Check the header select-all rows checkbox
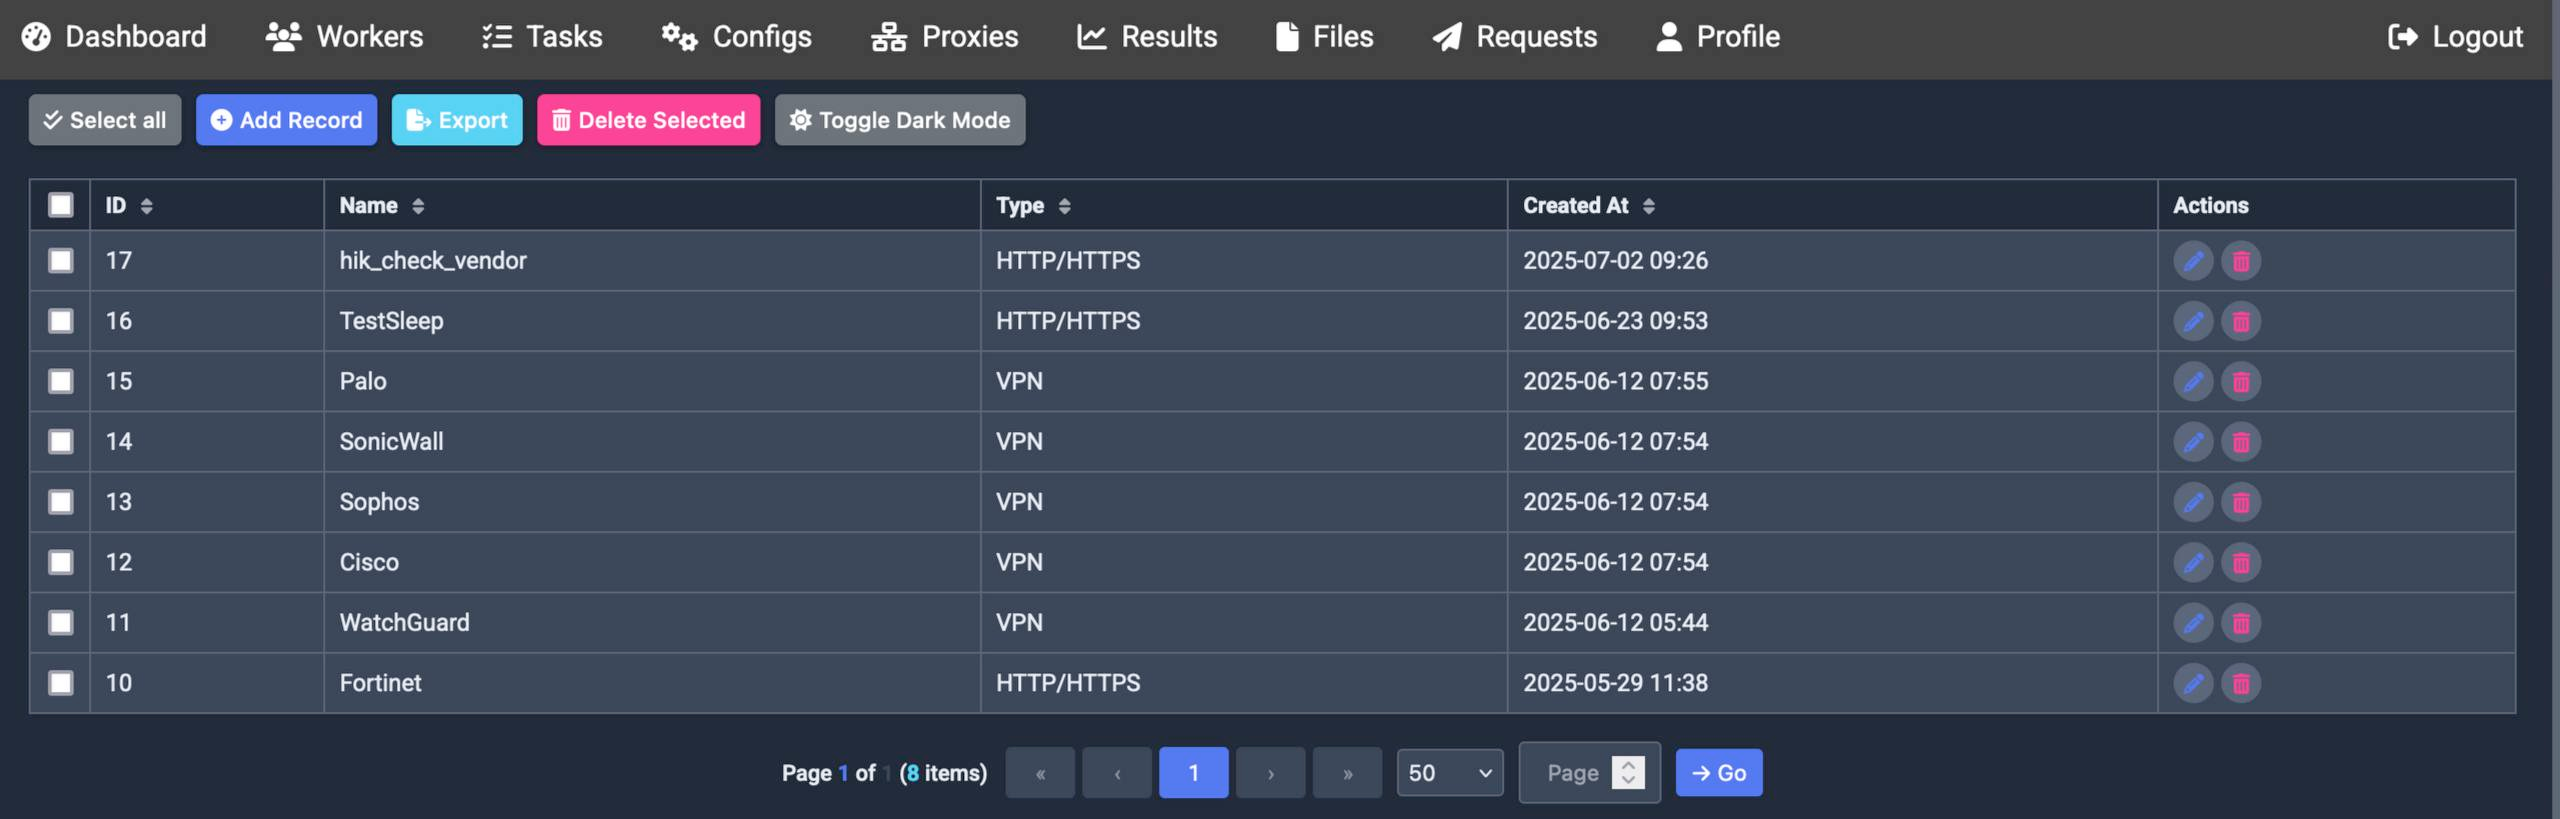This screenshot has width=2560, height=819. pyautogui.click(x=61, y=205)
